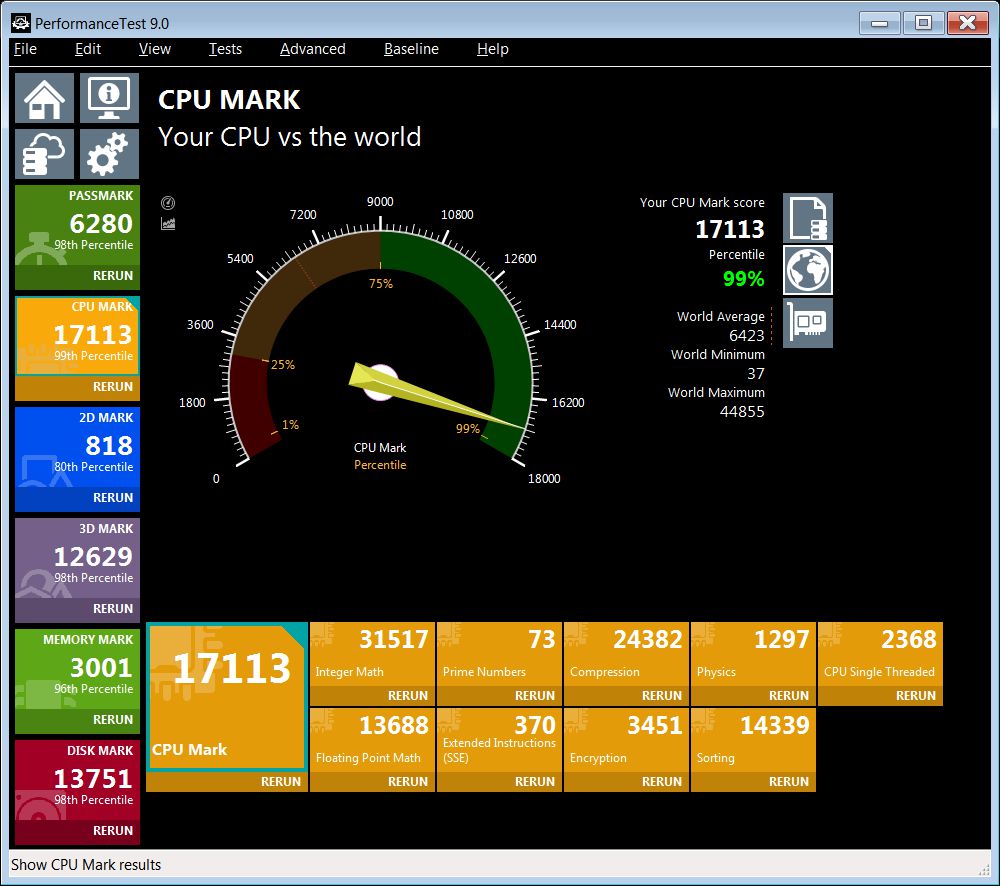Open the Tests menu
The image size is (1000, 886).
(x=225, y=49)
